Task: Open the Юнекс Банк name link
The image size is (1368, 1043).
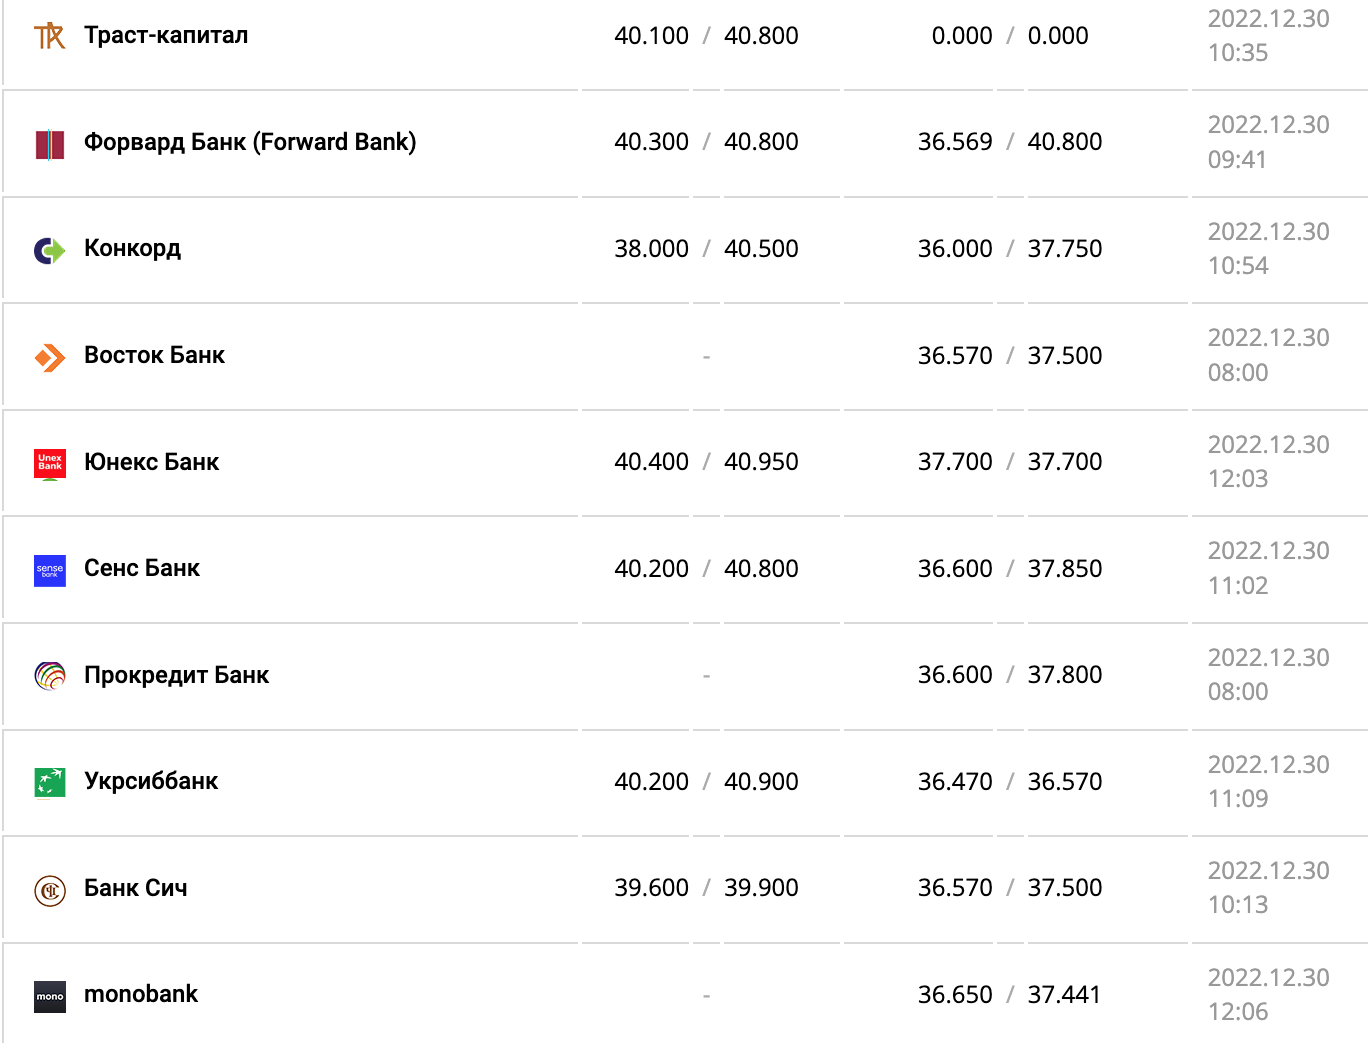Action: 151,462
